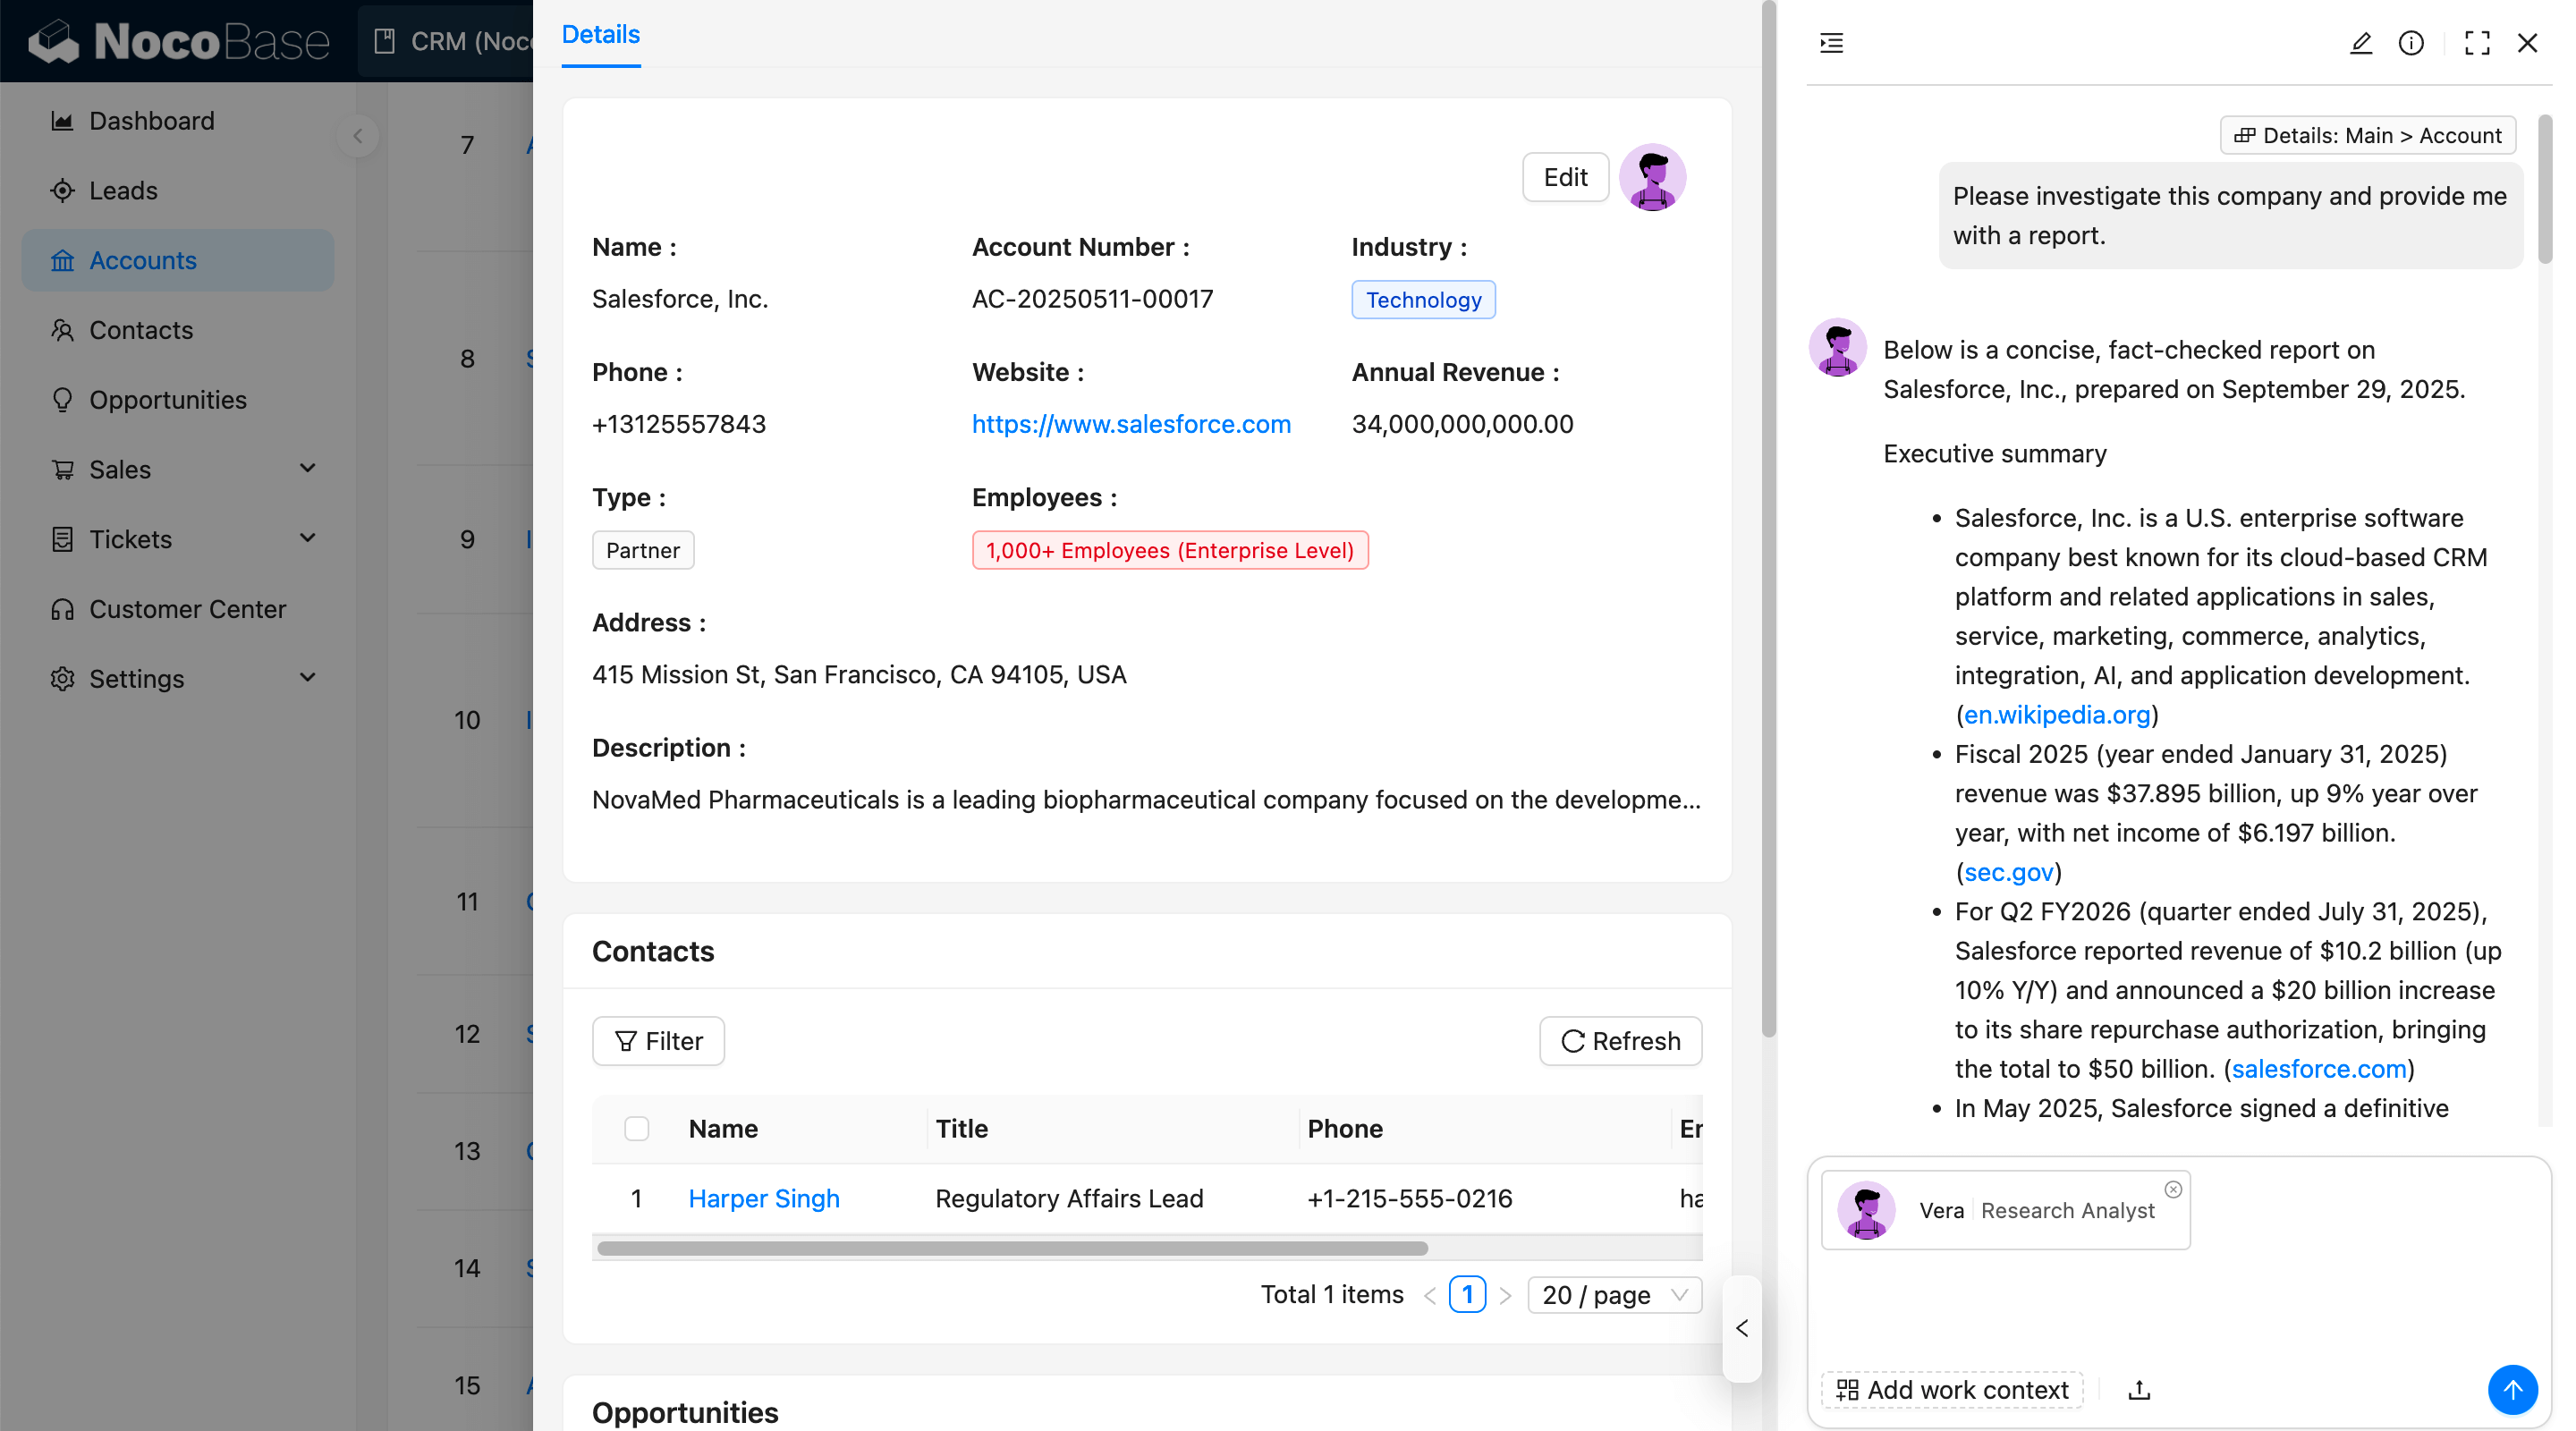Open the info circle icon
The image size is (2576, 1431).
(2411, 43)
